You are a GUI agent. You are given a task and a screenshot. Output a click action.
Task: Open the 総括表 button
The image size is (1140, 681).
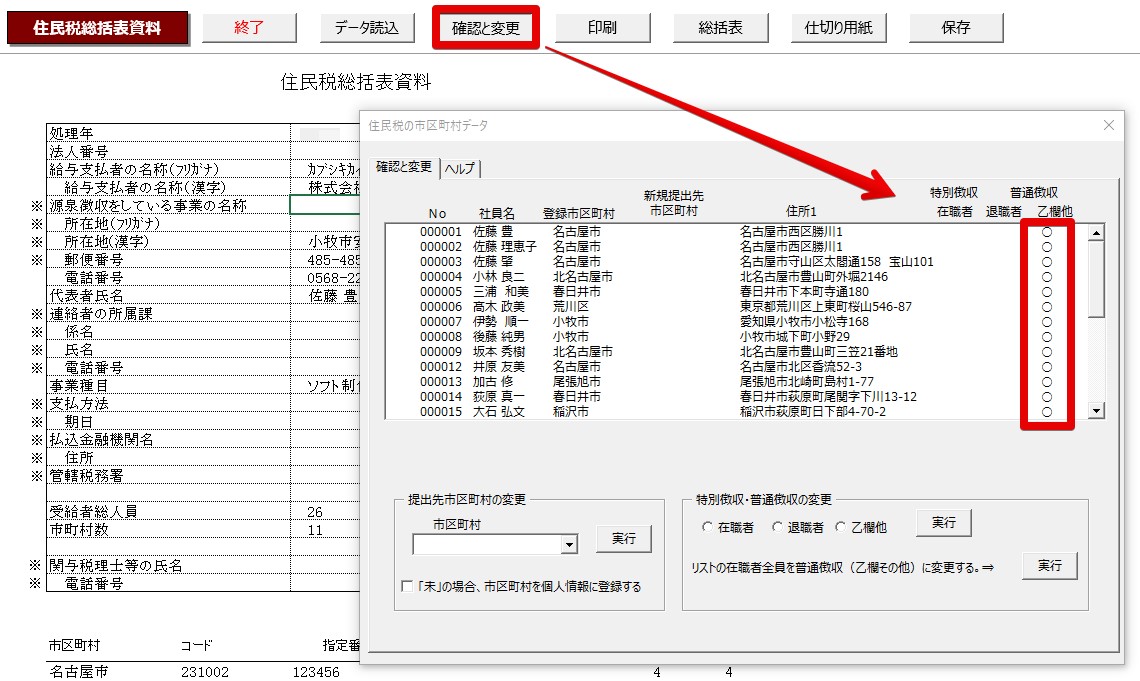(x=720, y=28)
